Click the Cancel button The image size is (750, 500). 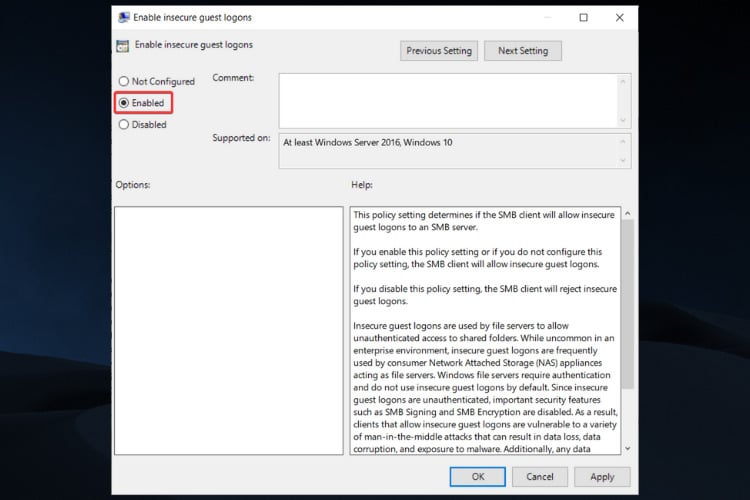click(x=540, y=477)
